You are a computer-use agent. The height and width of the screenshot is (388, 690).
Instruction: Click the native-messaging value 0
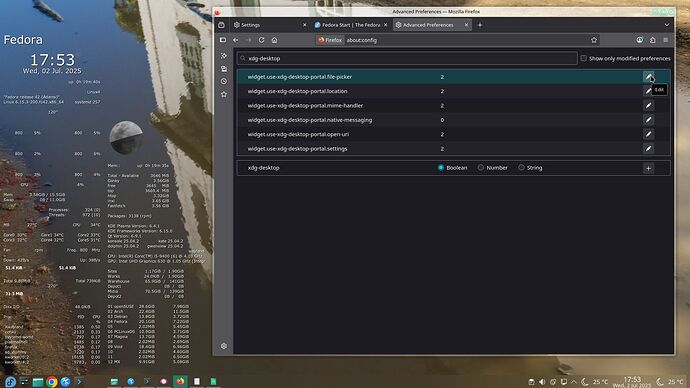(x=442, y=120)
